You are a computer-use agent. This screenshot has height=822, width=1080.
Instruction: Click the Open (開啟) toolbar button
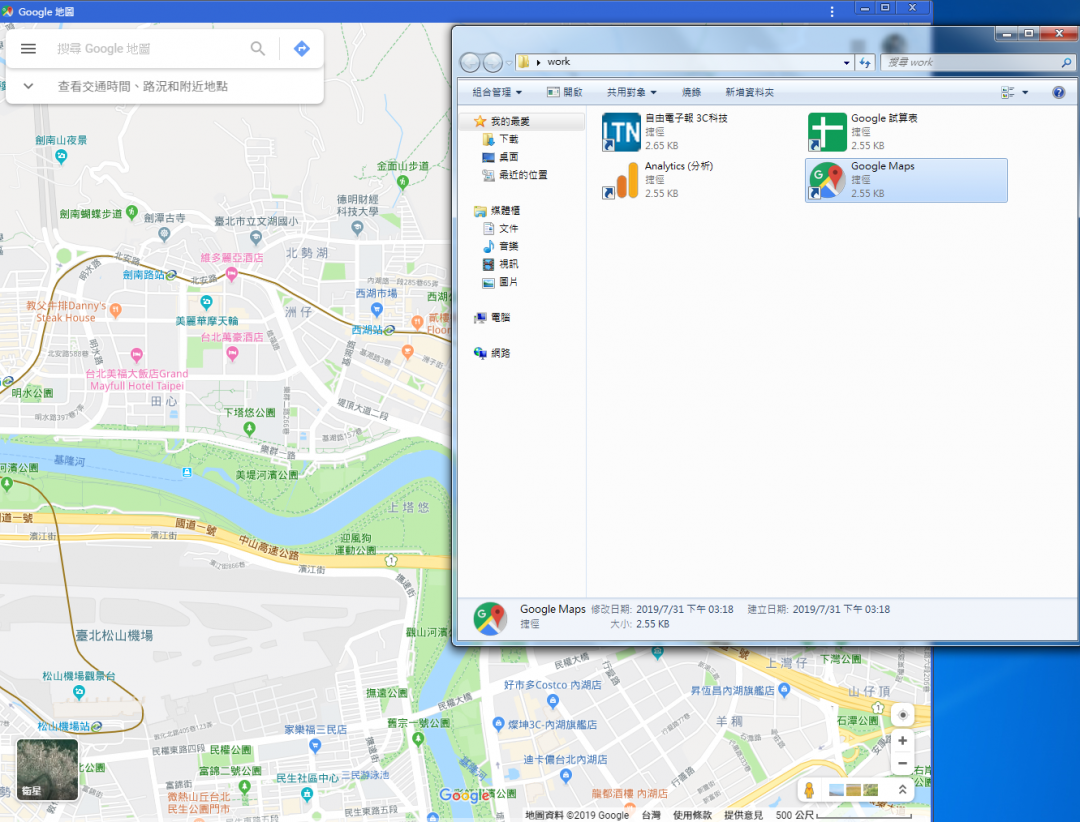click(x=565, y=92)
